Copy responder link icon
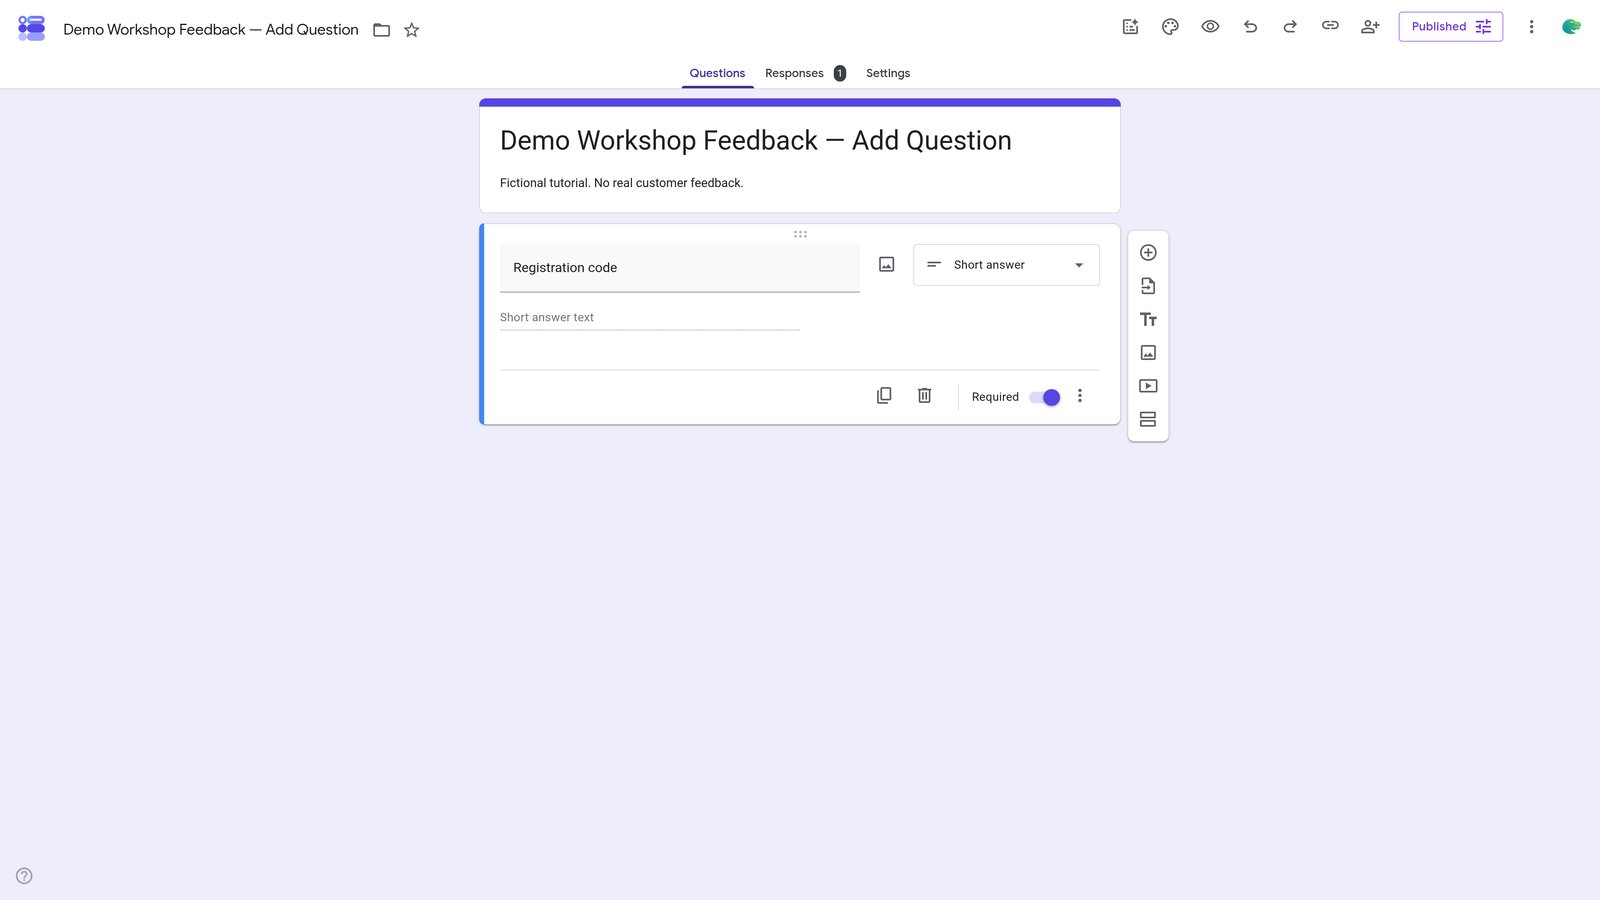 pyautogui.click(x=1330, y=26)
